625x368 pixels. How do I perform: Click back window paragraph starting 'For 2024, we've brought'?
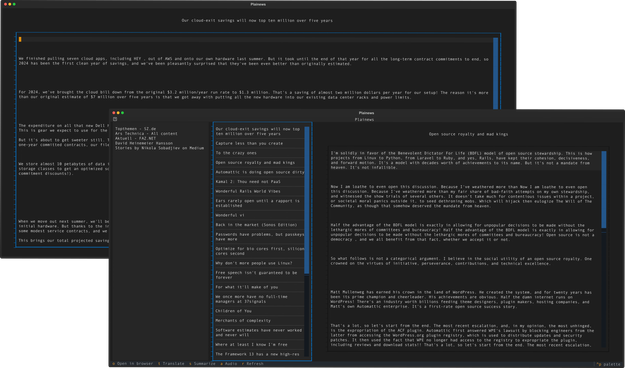(x=254, y=94)
